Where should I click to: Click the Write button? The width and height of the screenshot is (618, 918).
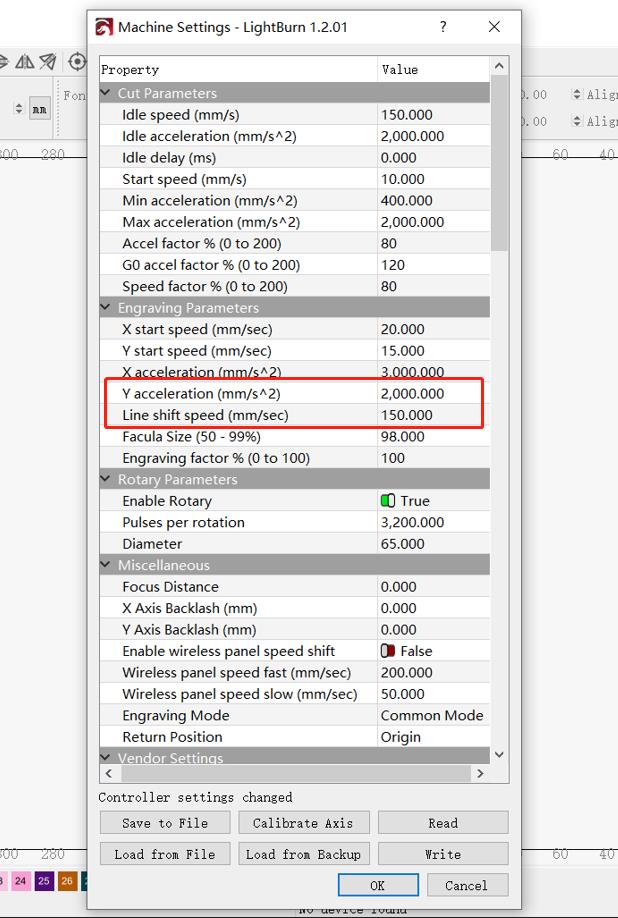click(x=443, y=854)
